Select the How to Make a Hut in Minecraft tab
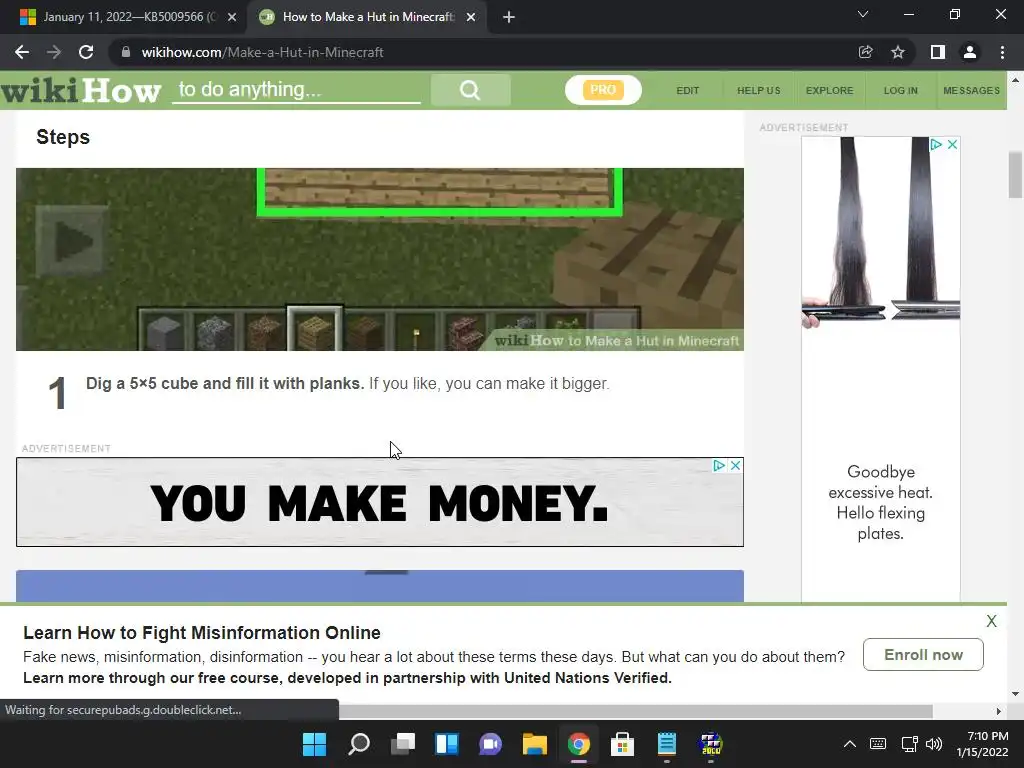This screenshot has width=1024, height=768. 368,17
